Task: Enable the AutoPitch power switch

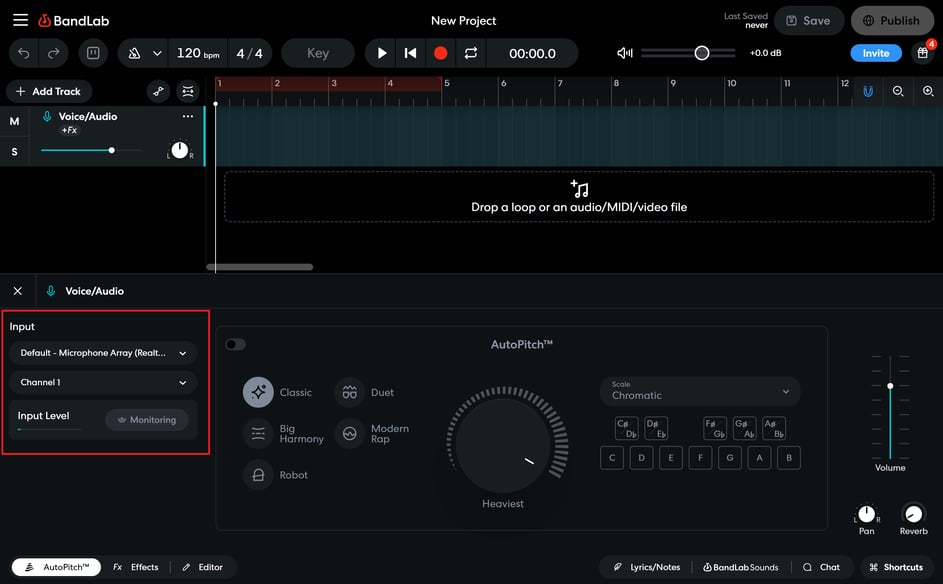Action: (x=235, y=345)
